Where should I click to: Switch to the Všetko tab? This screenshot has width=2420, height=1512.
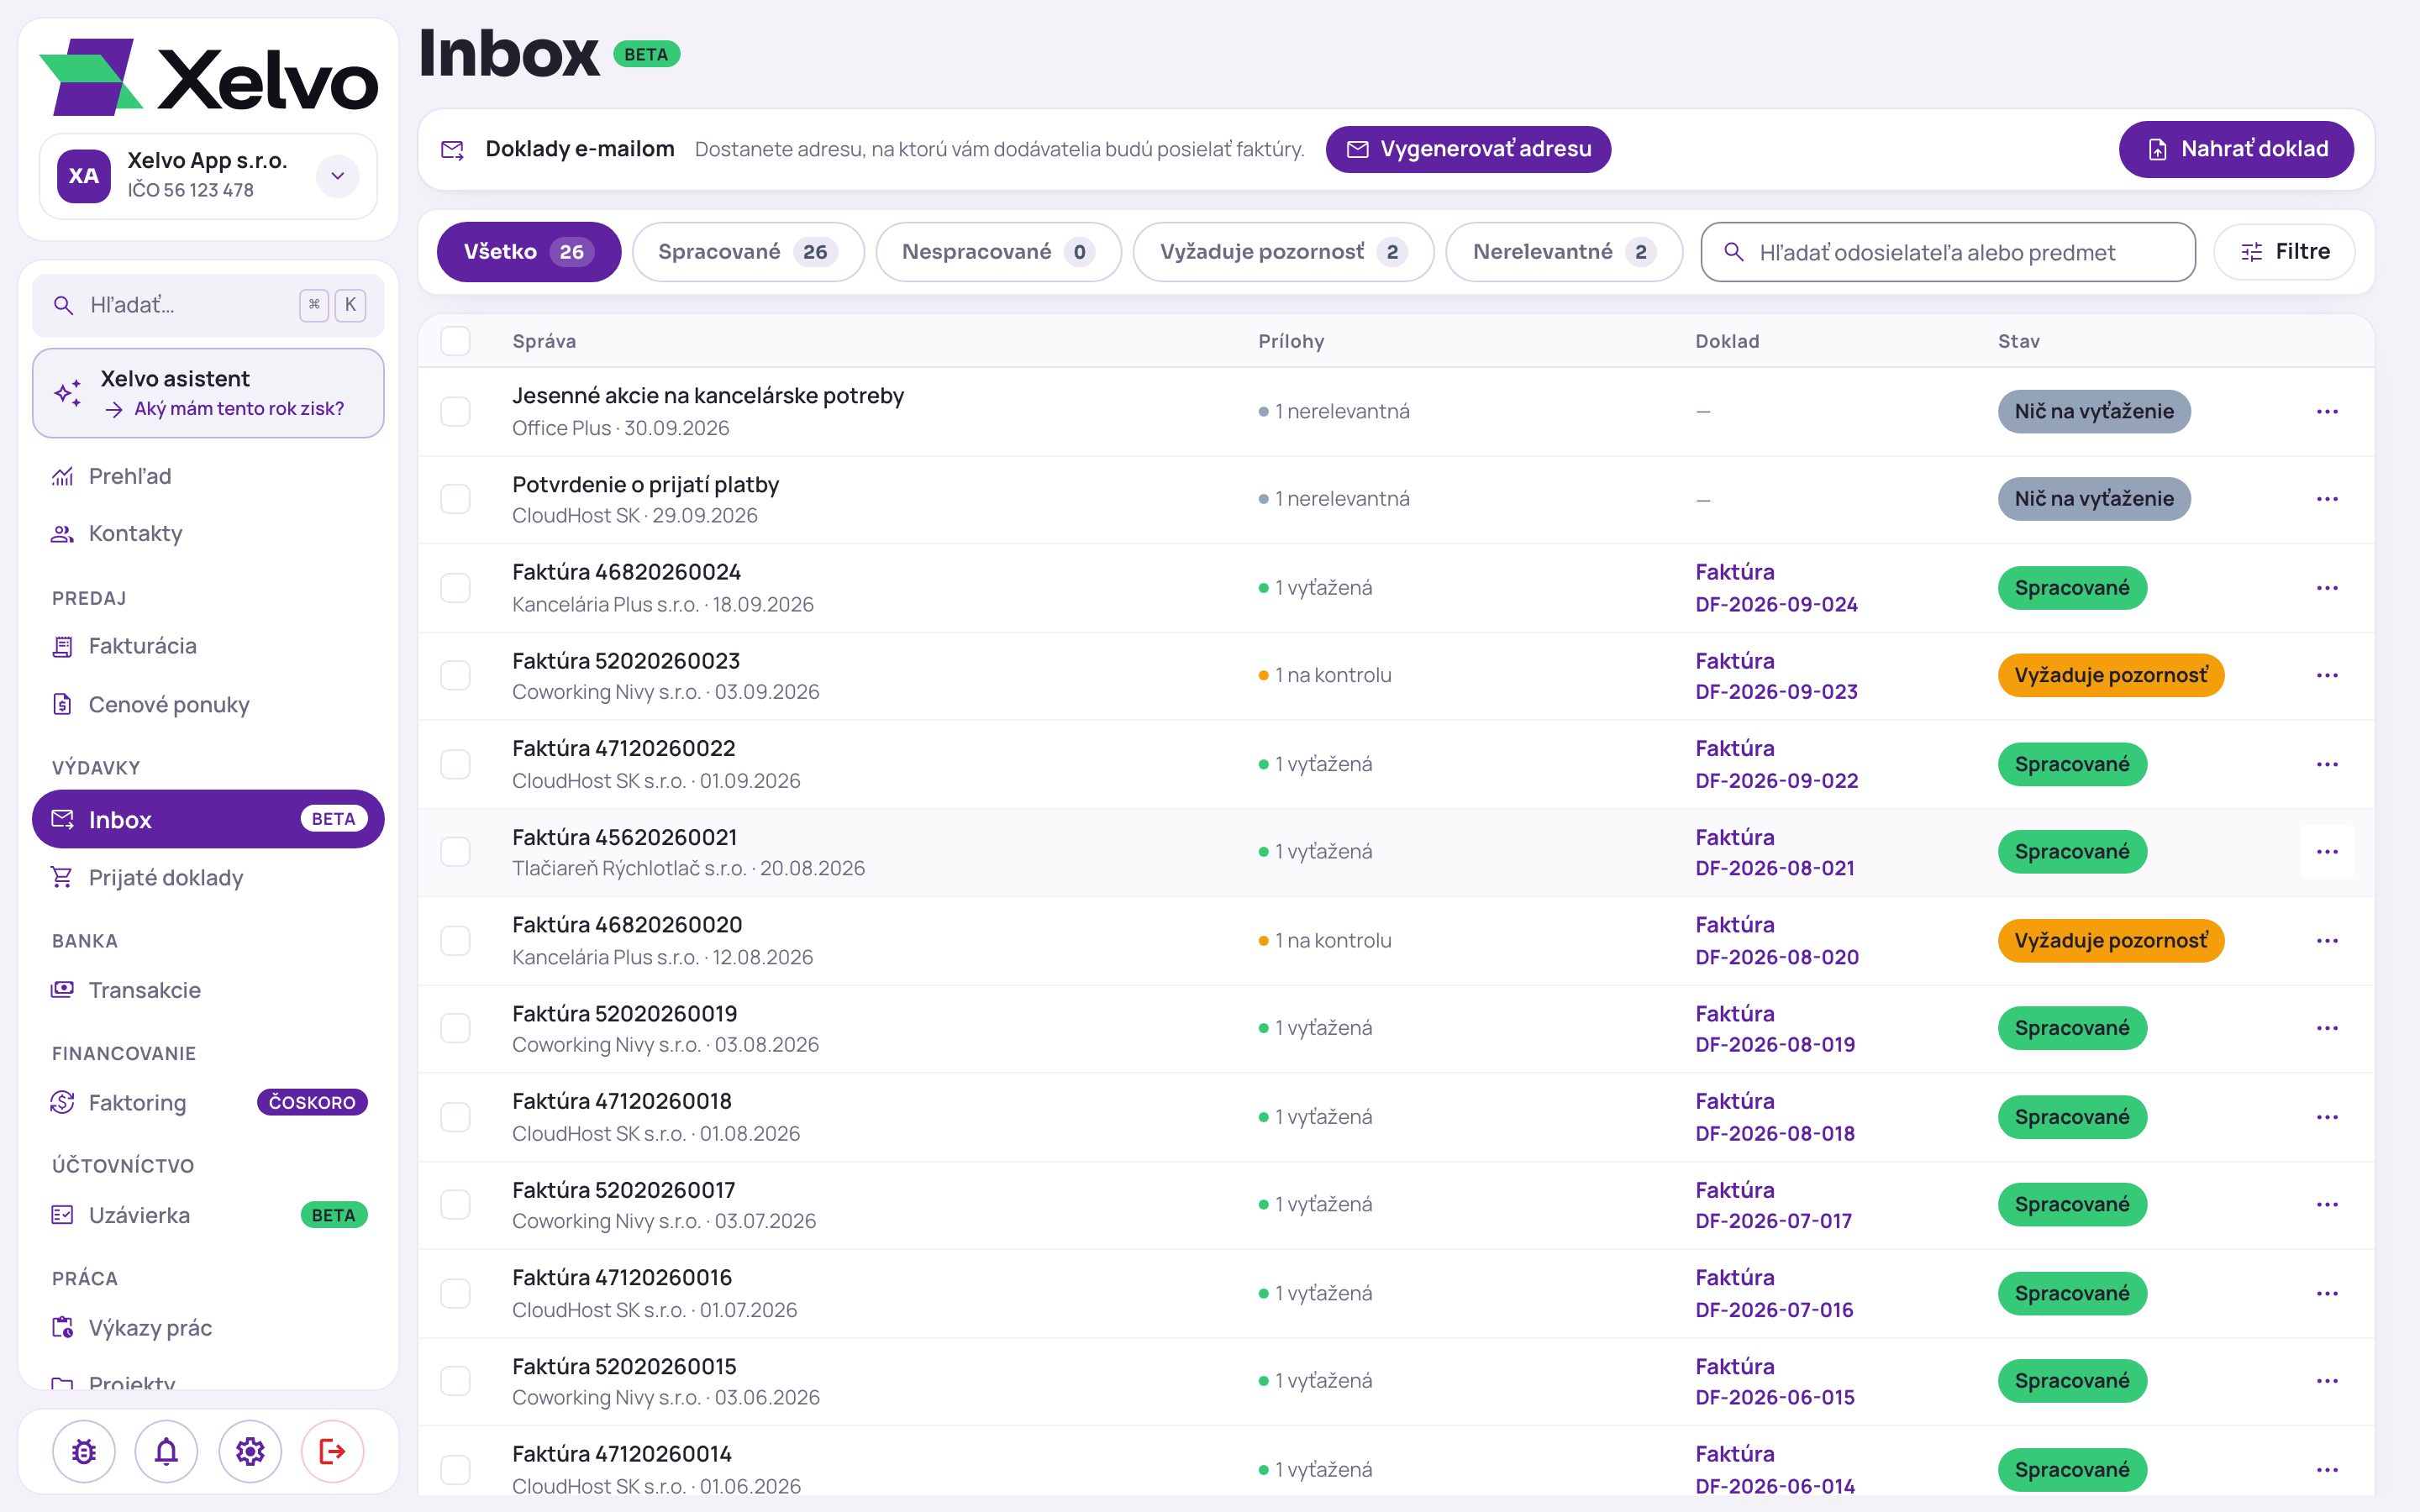[x=528, y=252]
